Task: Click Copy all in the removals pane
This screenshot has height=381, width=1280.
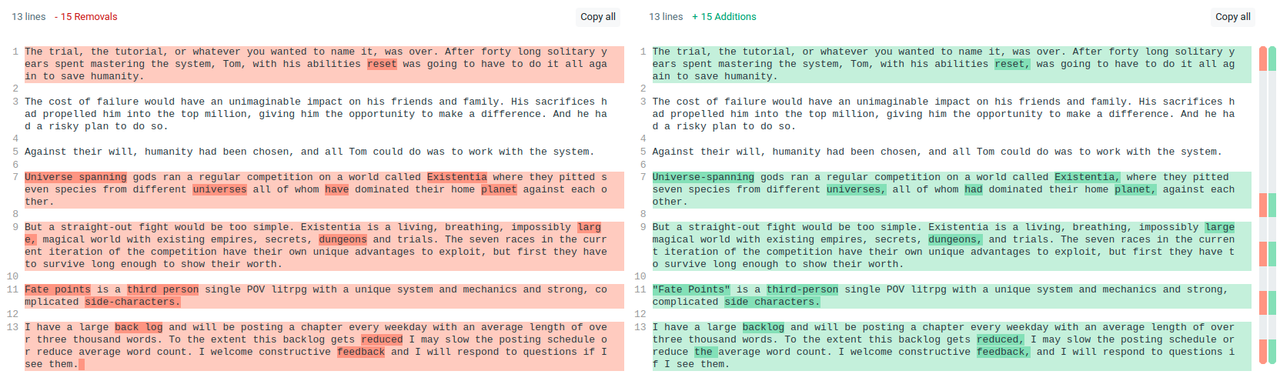Action: point(598,16)
